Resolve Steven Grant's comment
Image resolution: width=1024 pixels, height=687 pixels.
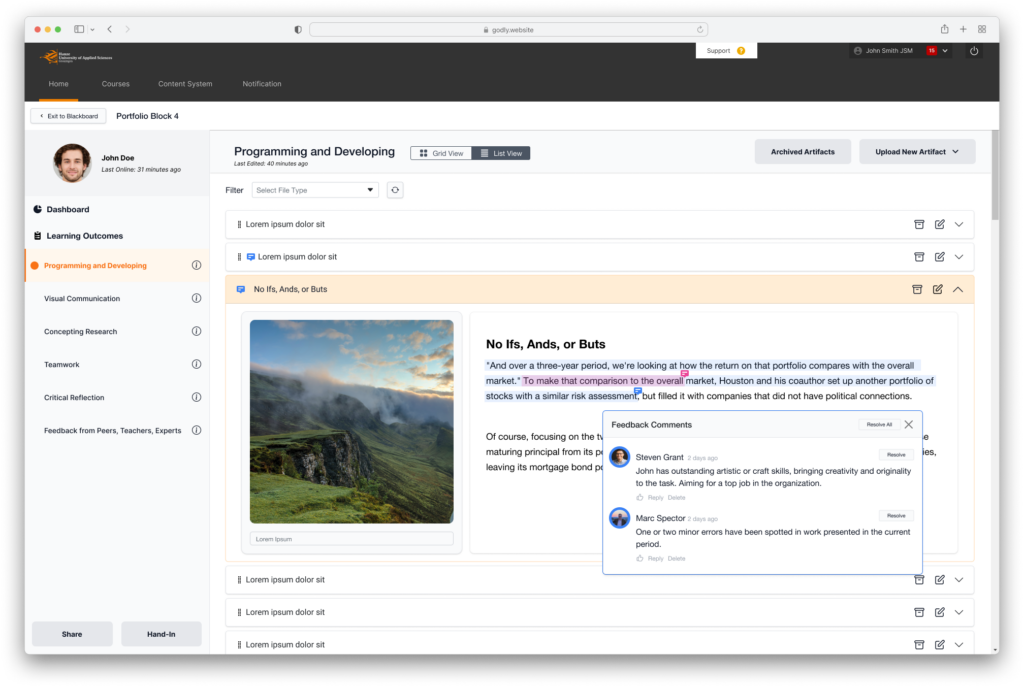[896, 455]
